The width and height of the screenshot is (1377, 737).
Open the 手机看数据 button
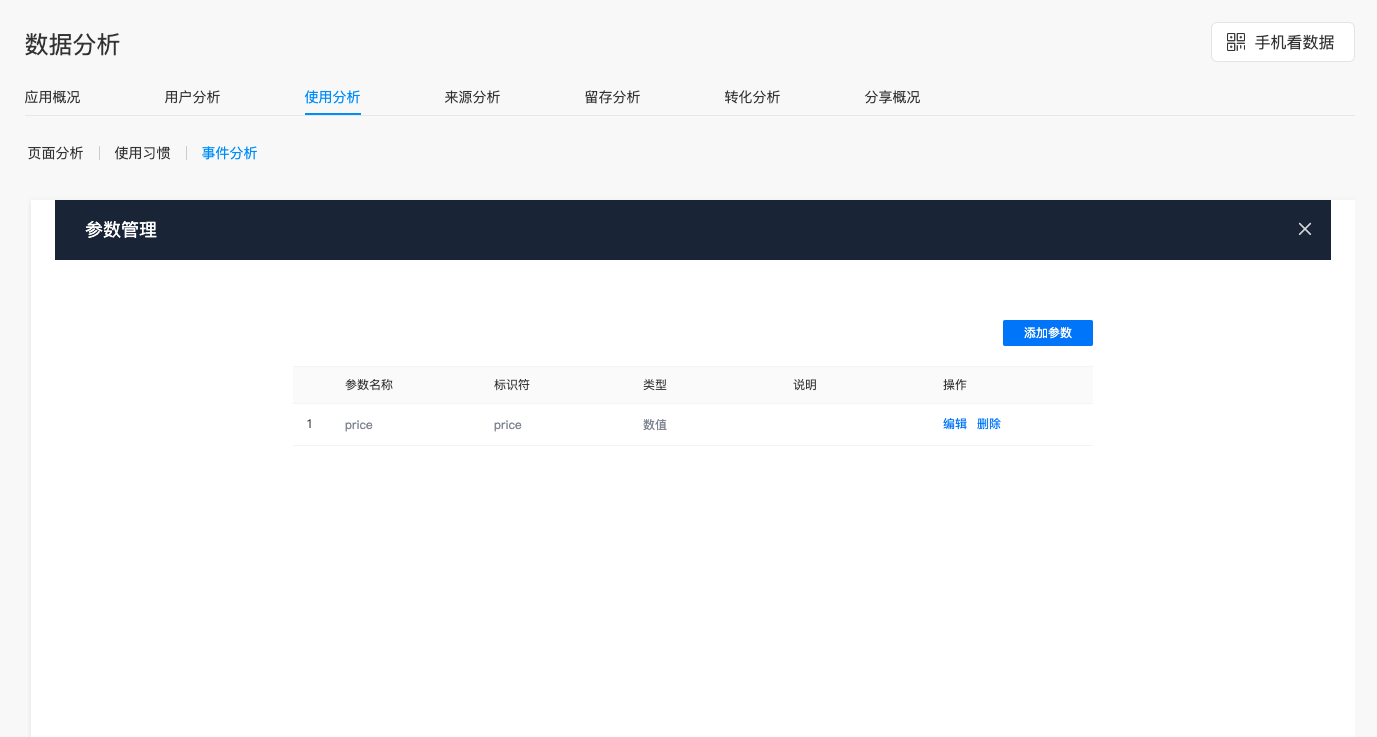[1282, 42]
